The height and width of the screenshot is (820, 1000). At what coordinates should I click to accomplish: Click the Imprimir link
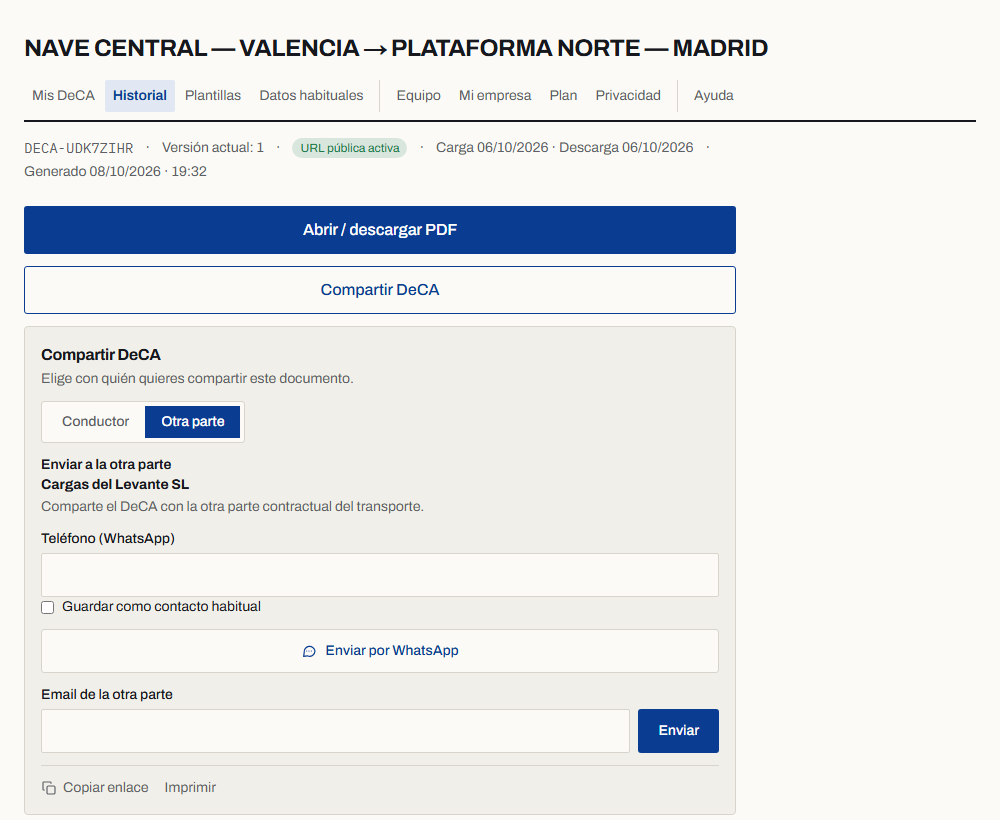pos(190,787)
